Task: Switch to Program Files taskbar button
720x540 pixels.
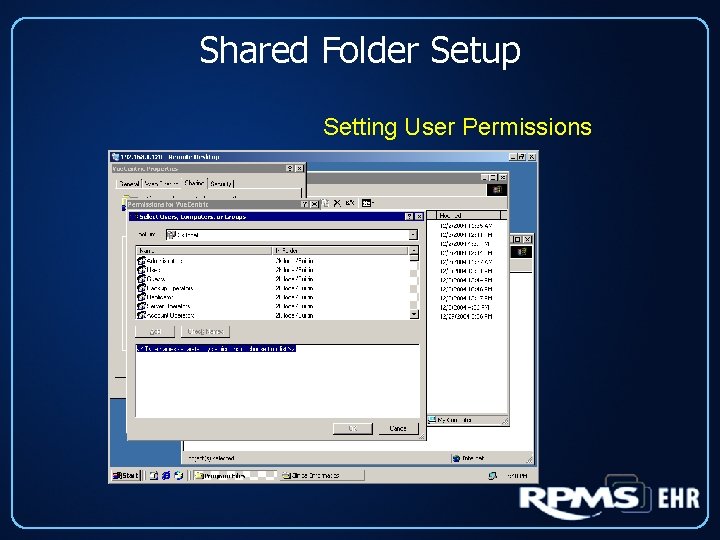Action: click(x=235, y=475)
